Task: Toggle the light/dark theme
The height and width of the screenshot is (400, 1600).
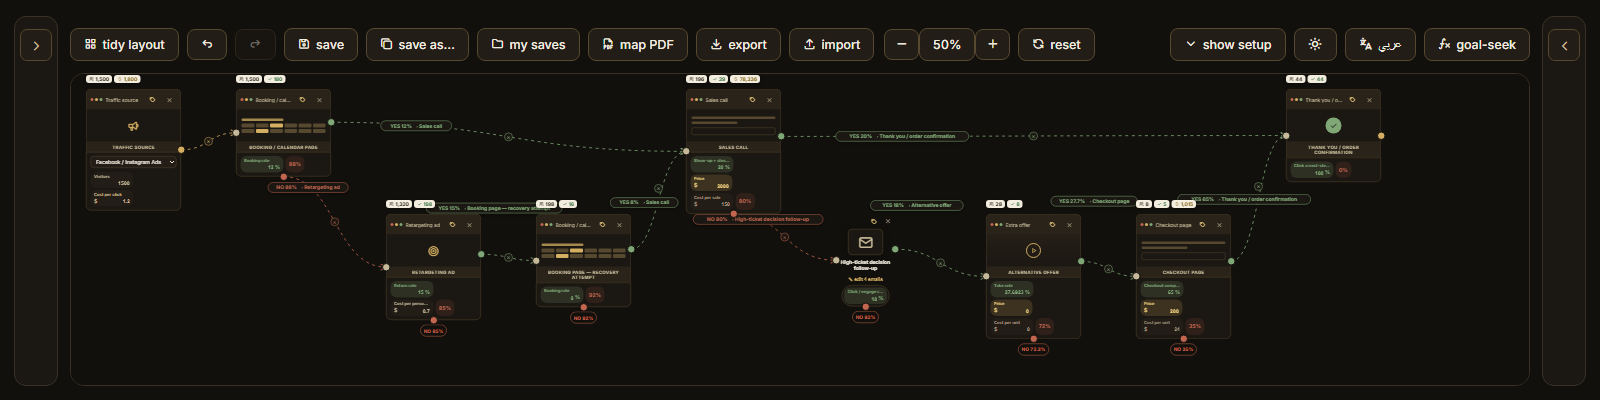Action: [1315, 44]
